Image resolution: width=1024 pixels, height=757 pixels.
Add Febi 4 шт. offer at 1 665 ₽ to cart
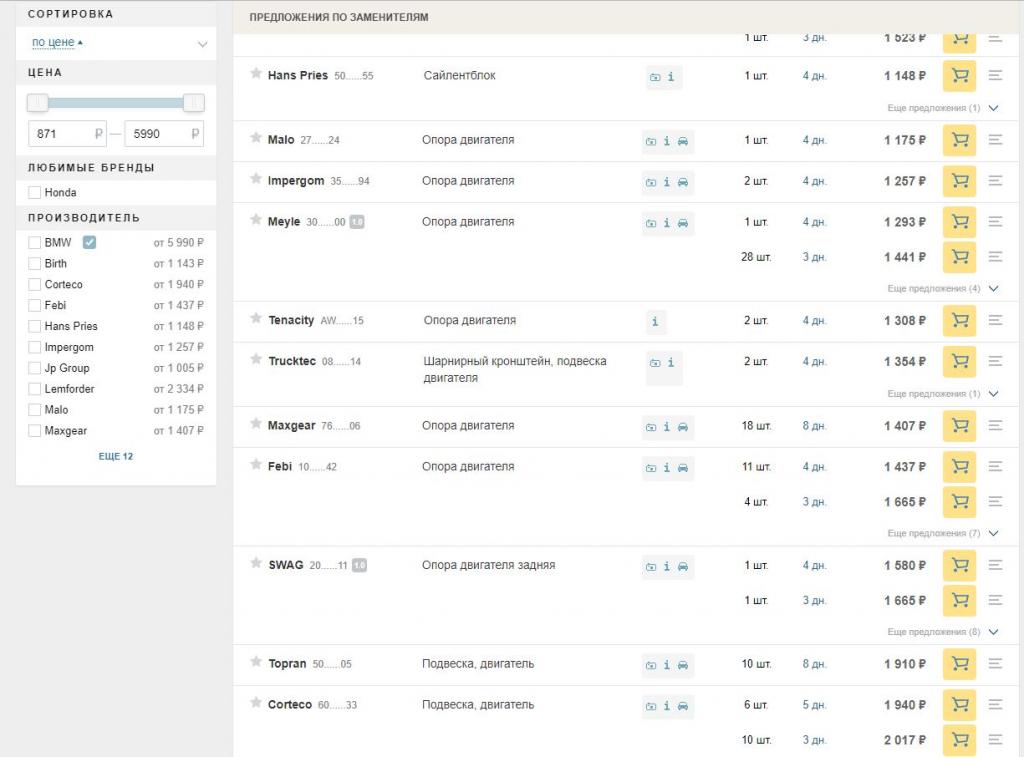click(x=959, y=502)
